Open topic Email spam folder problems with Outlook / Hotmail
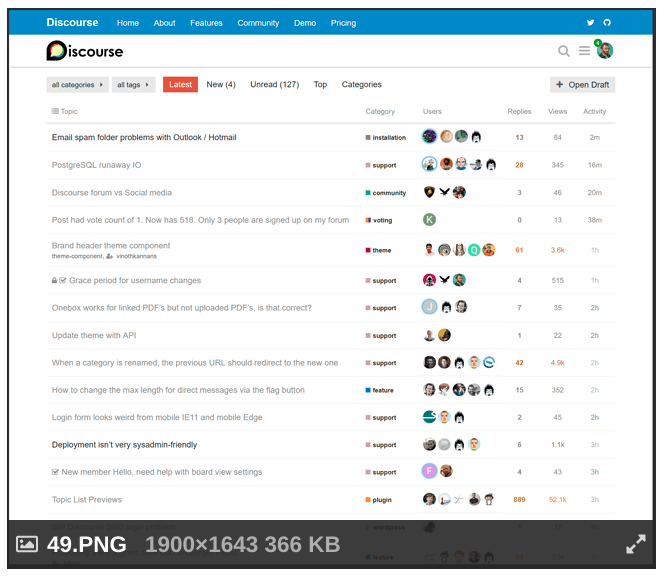The width and height of the screenshot is (666, 582). pos(144,137)
